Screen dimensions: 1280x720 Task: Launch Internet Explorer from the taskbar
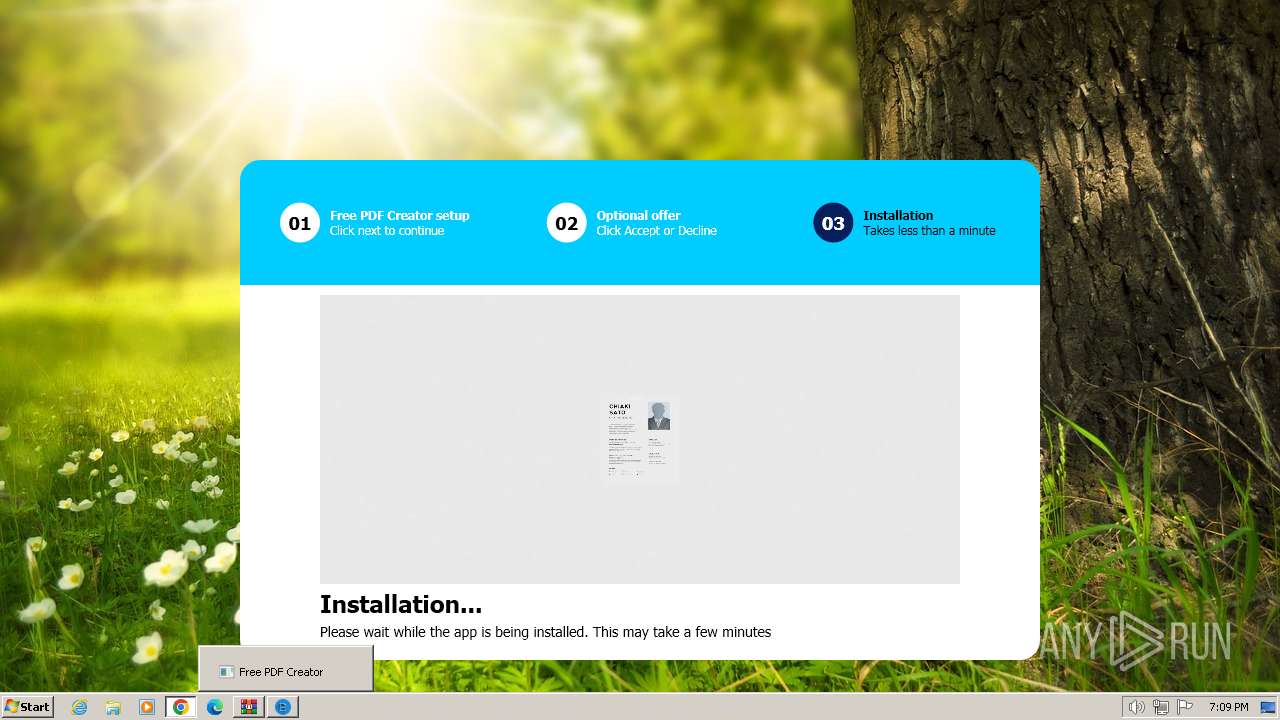coord(80,707)
